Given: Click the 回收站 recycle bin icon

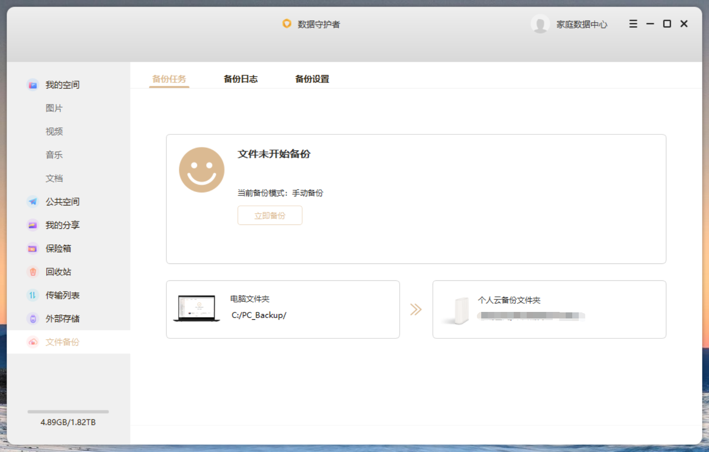Looking at the screenshot, I should (x=33, y=272).
